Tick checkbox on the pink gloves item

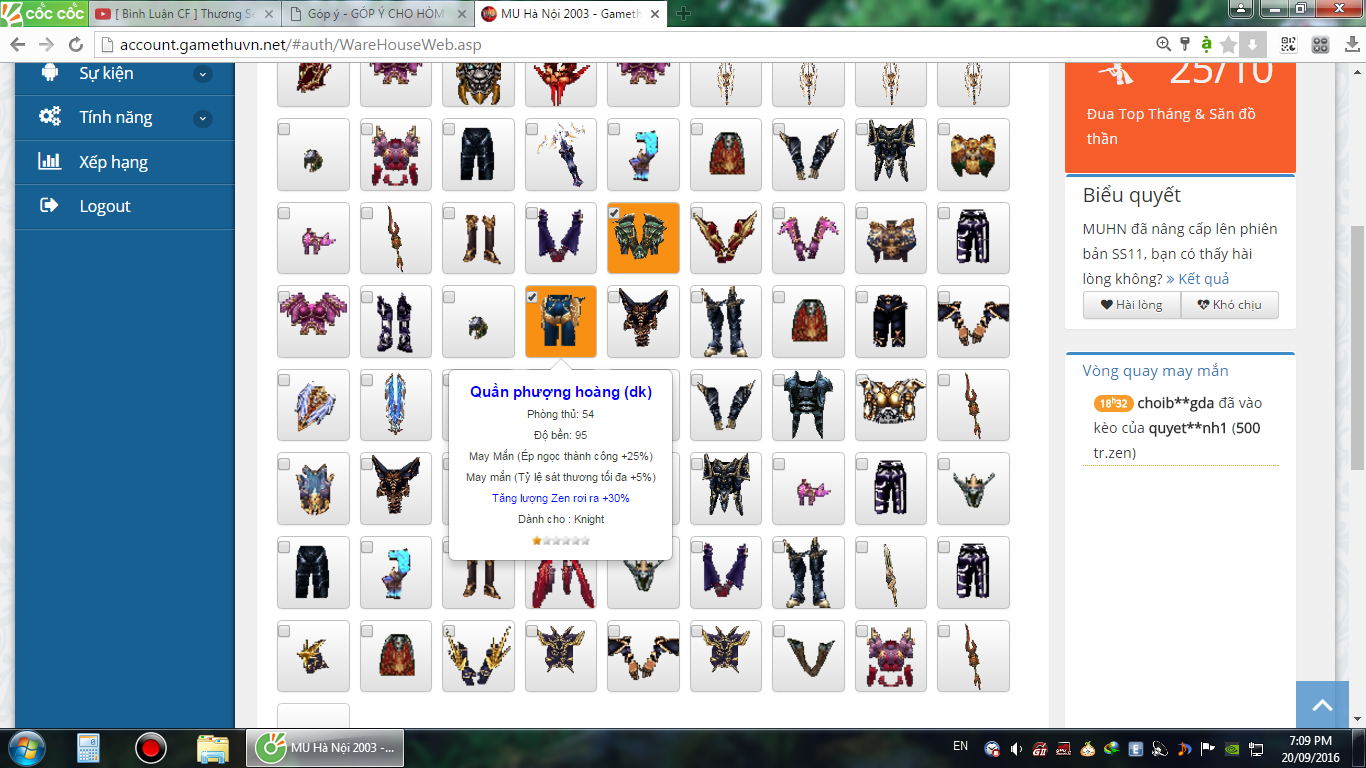tap(779, 213)
